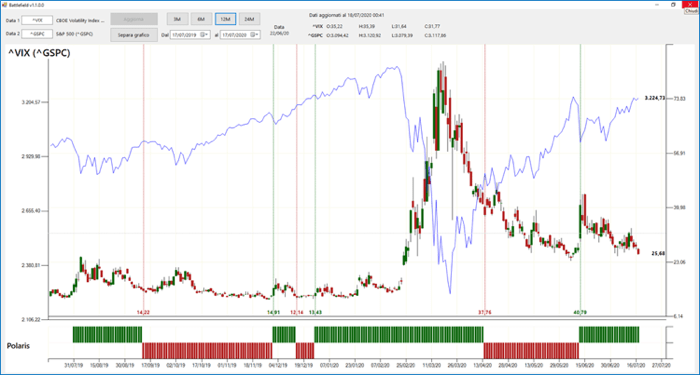700x375 pixels.
Task: Click the left axis value 2.929,98
Action: coord(31,156)
